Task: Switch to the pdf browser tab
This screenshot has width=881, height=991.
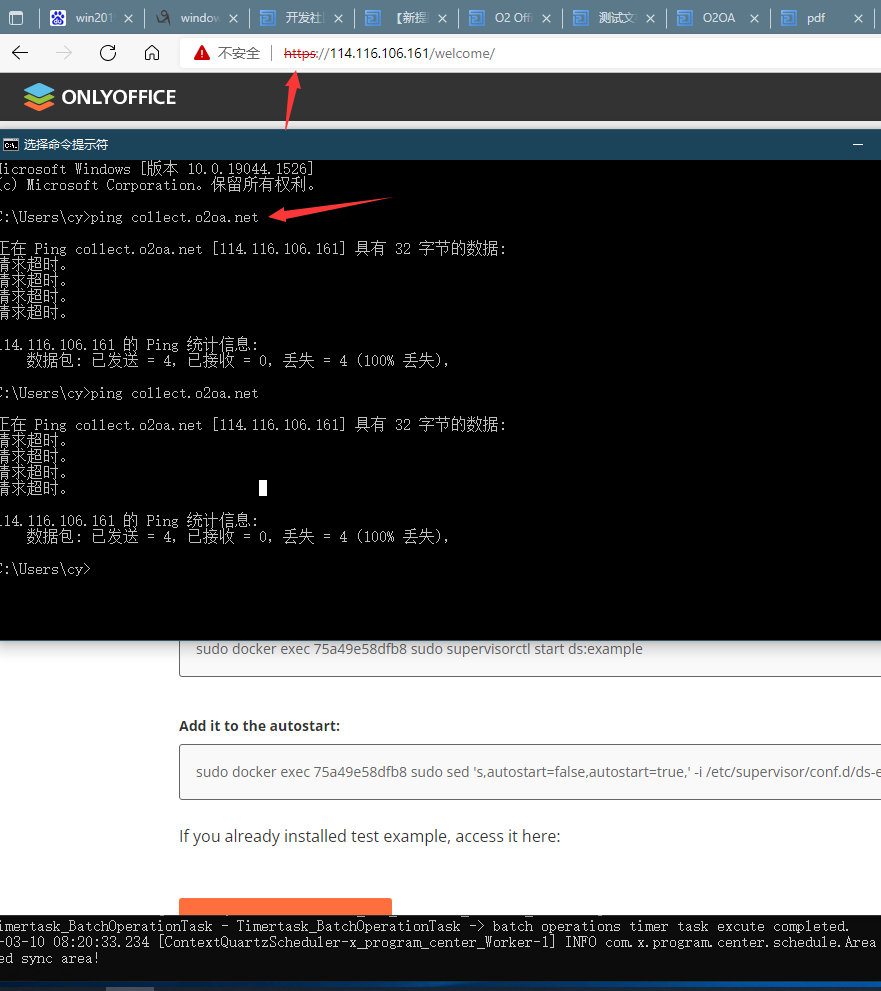Action: point(823,18)
